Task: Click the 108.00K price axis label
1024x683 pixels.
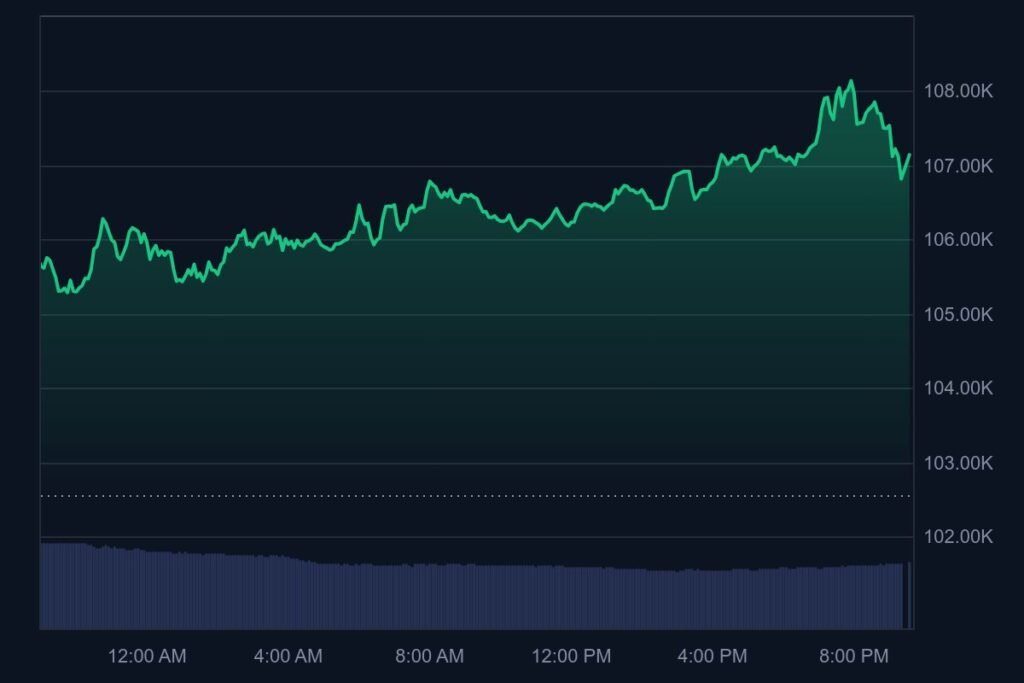Action: pos(958,91)
